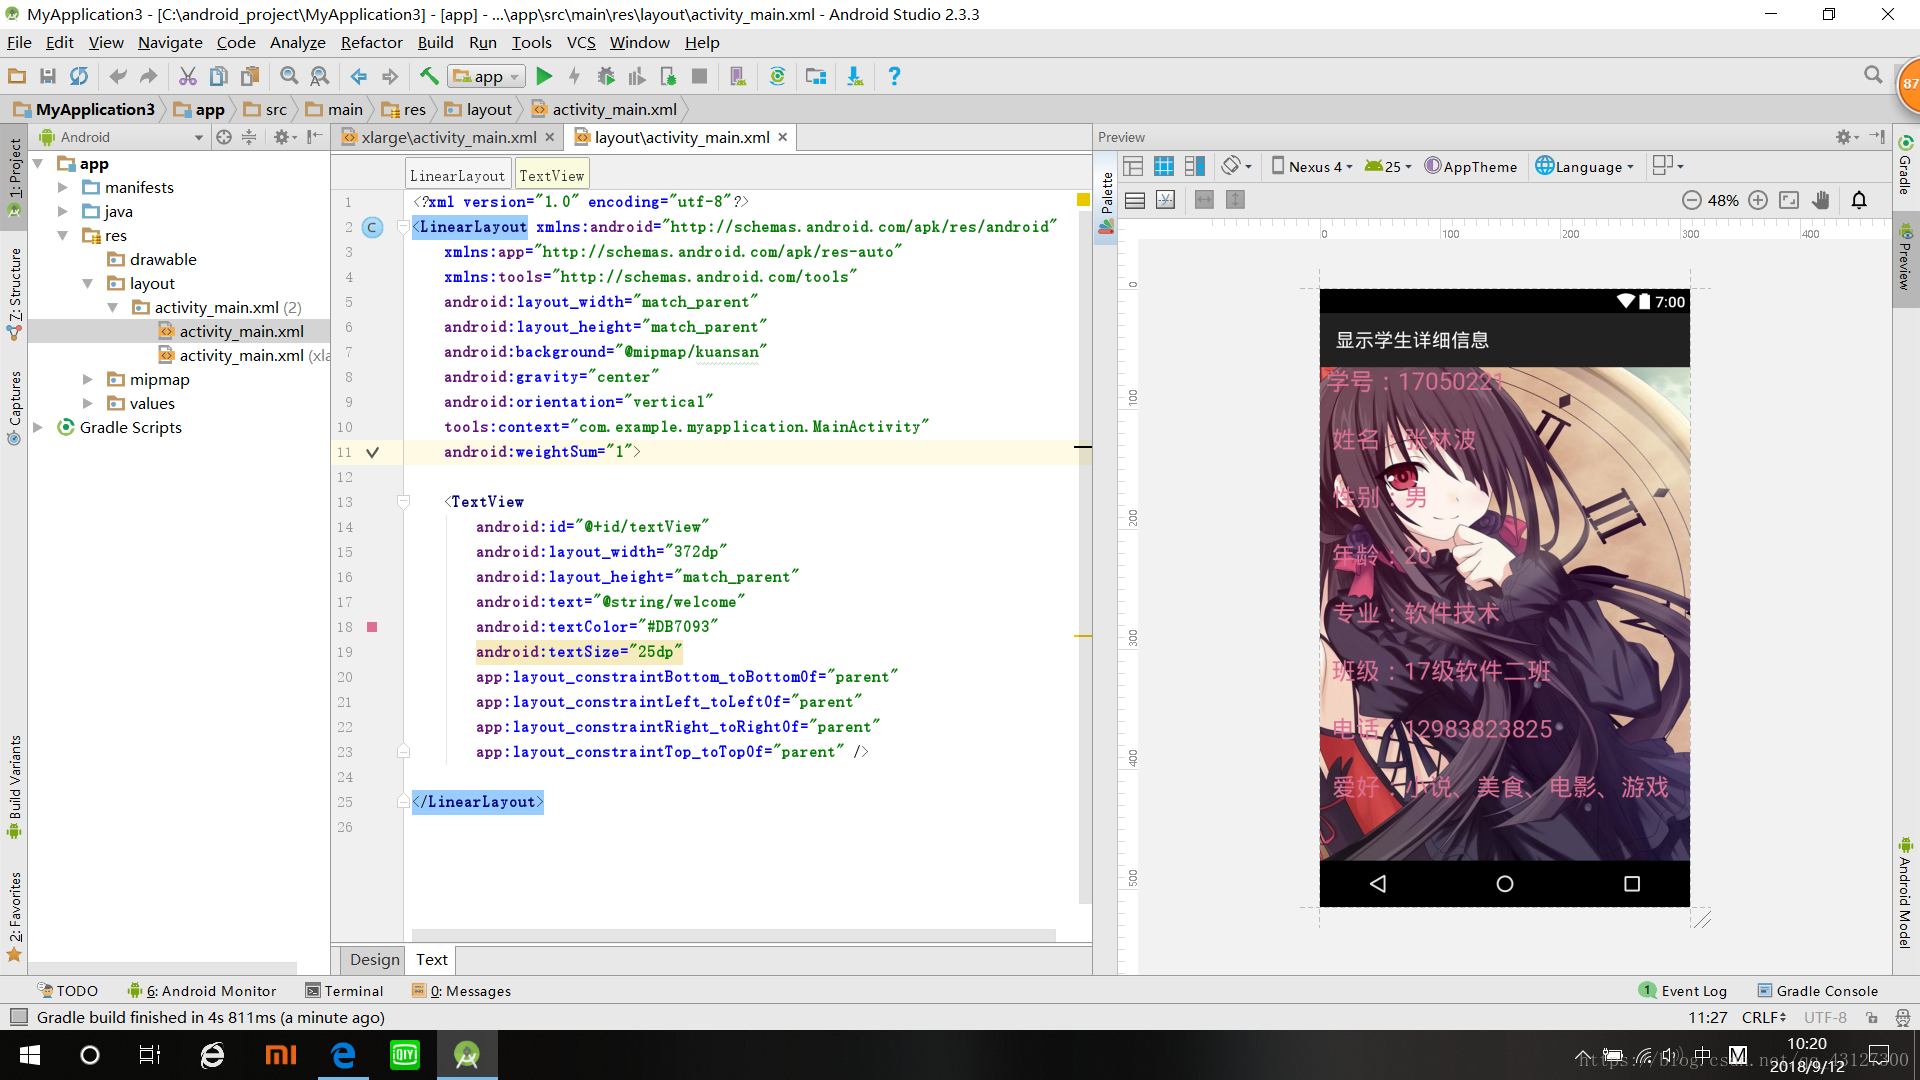Toggle the Structure tool window tab
This screenshot has height=1080, width=1920.
[x=14, y=292]
